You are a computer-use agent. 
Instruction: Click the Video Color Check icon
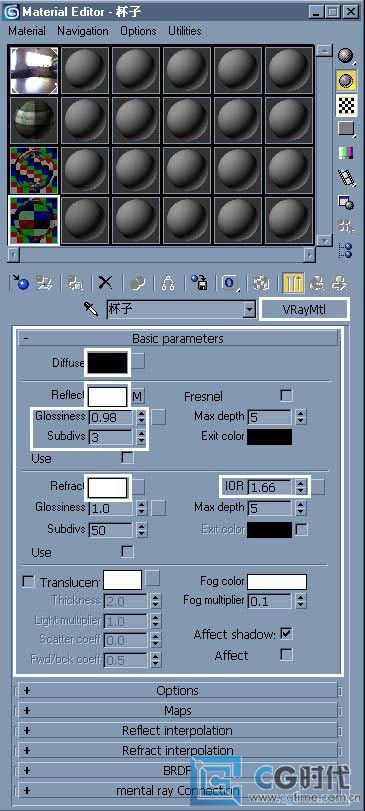[345, 153]
